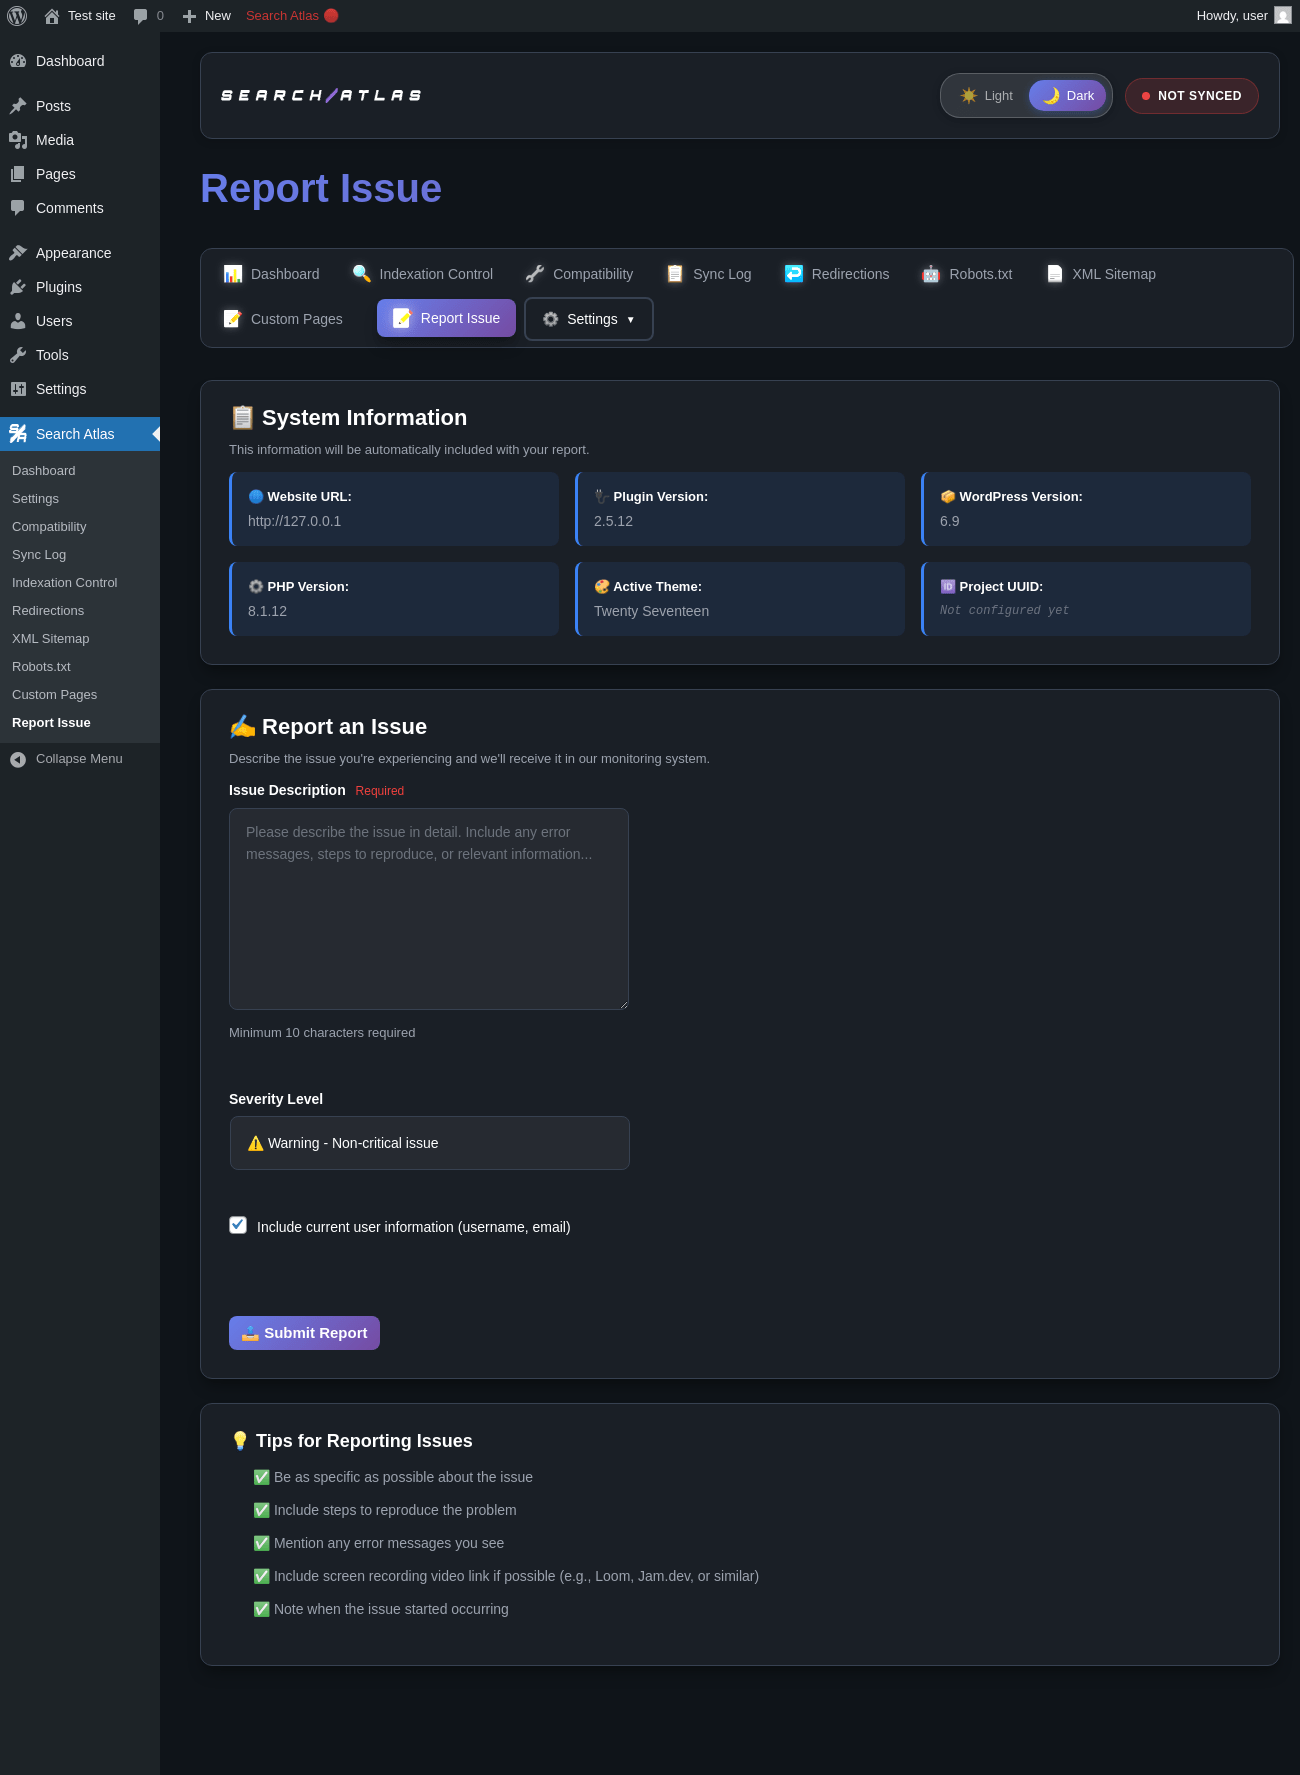Viewport: 1300px width, 1775px height.
Task: Select the XML Sitemap tab
Action: tap(1100, 274)
